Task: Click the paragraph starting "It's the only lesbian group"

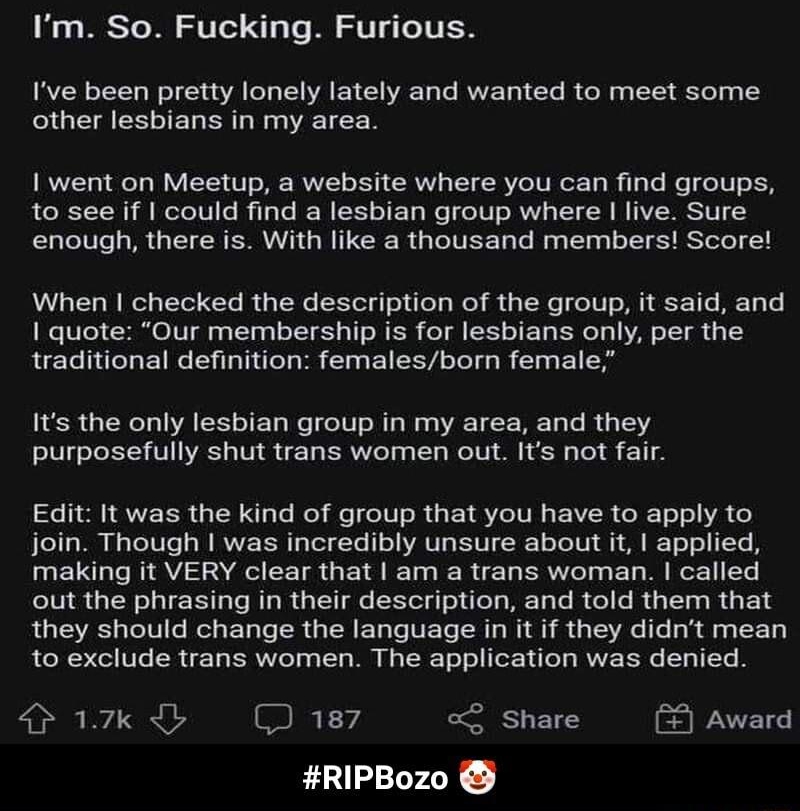Action: (348, 437)
